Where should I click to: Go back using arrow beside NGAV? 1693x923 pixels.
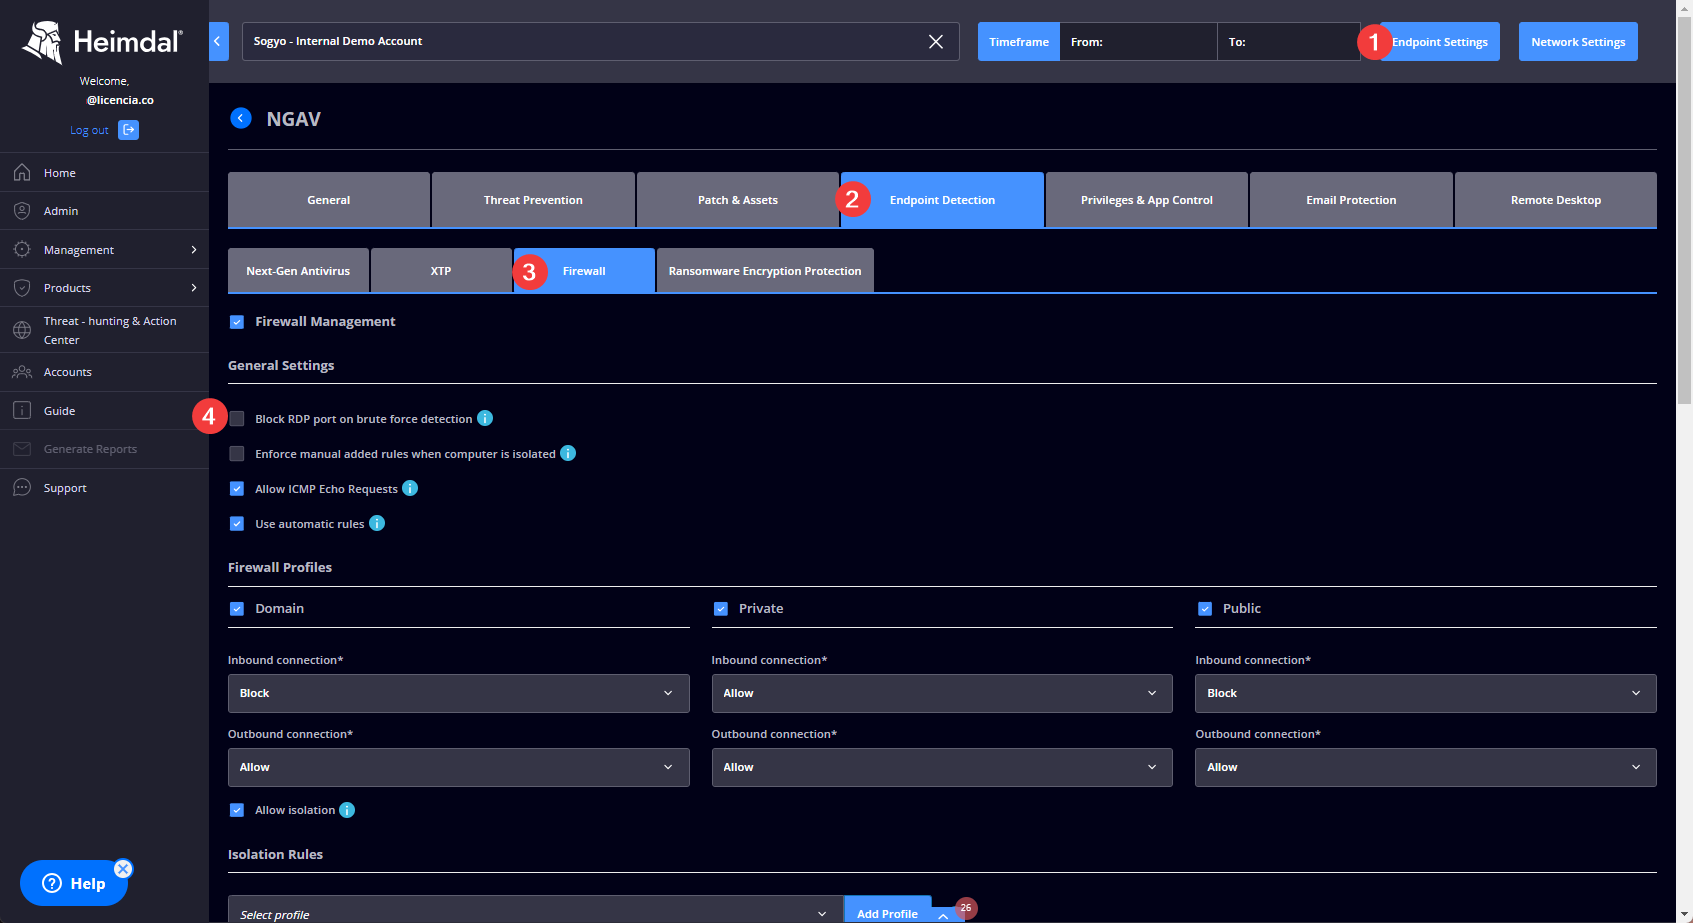[241, 118]
